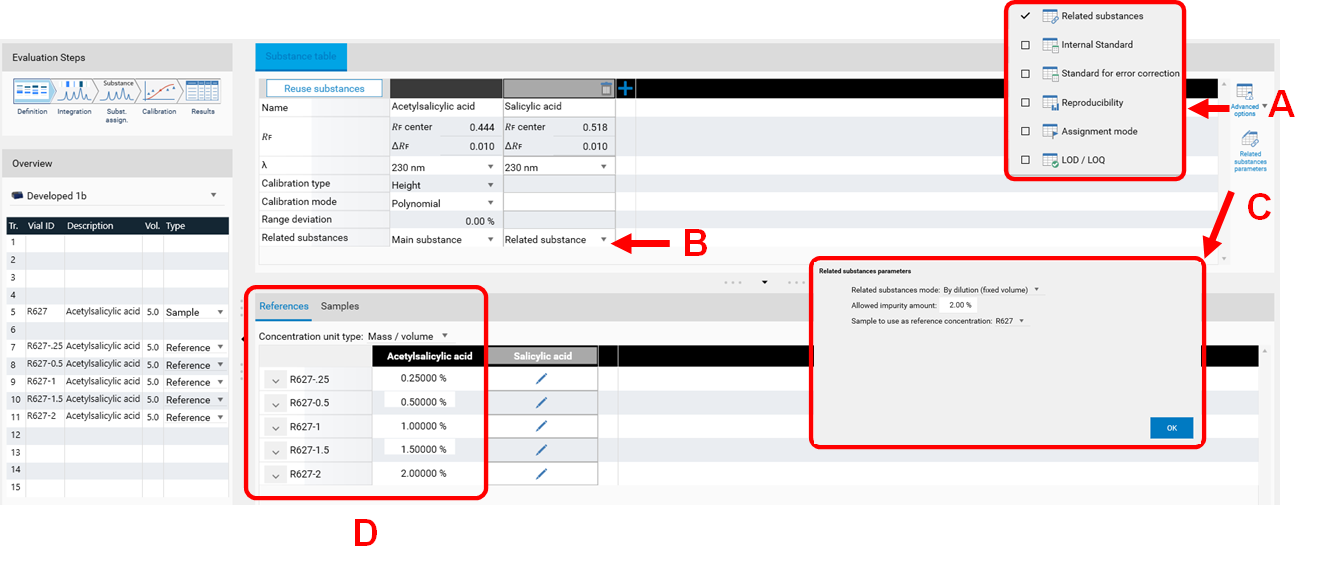Viewport: 1318px width, 578px height.
Task: Go to the Integration step icon
Action: pyautogui.click(x=75, y=93)
